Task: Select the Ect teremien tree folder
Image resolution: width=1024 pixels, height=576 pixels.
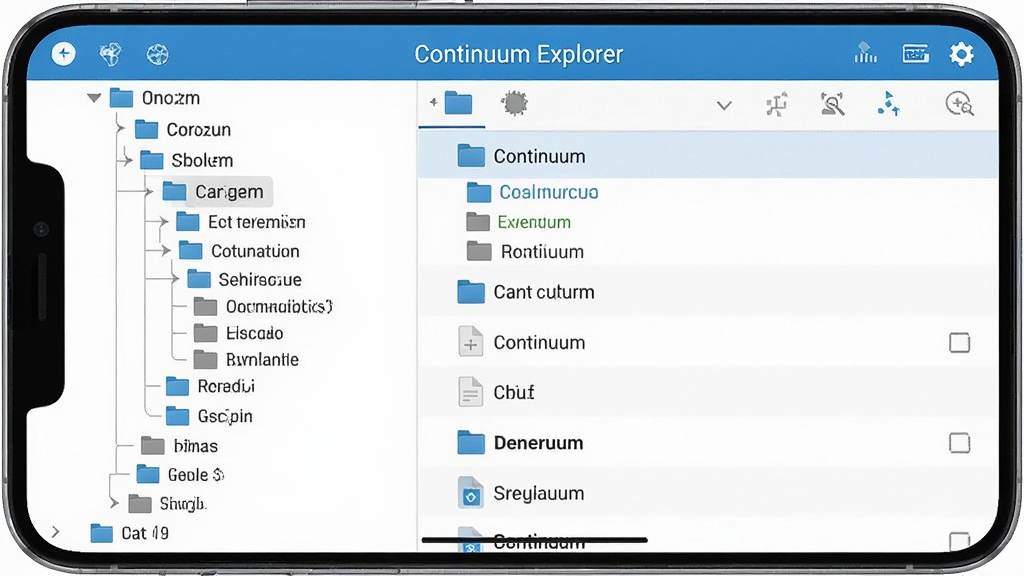Action: [x=241, y=222]
